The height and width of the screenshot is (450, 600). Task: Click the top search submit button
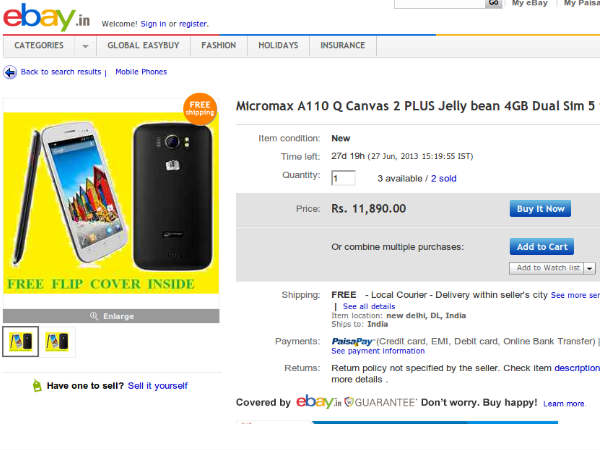(493, 3)
